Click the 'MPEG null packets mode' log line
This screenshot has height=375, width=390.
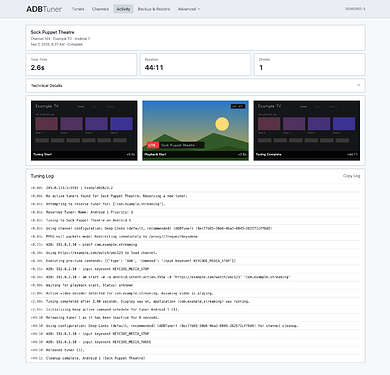[195, 236]
